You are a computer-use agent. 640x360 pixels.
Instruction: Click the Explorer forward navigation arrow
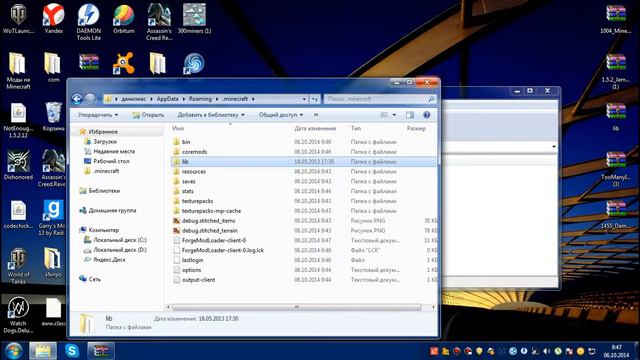click(90, 99)
